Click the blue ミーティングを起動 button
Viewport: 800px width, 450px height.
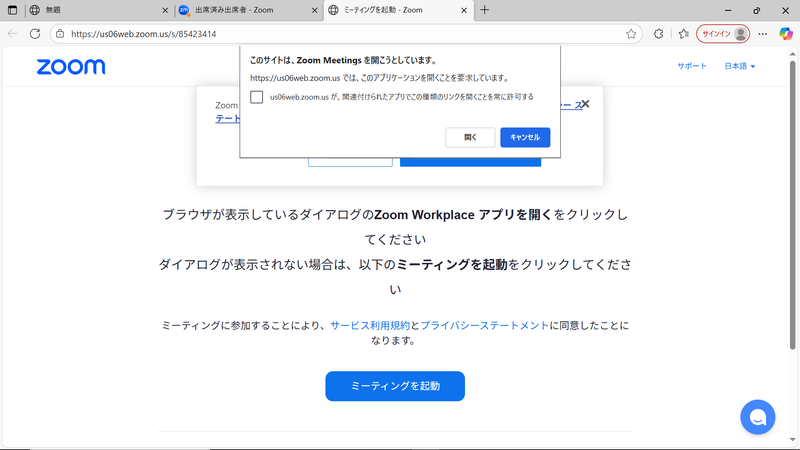click(x=395, y=386)
